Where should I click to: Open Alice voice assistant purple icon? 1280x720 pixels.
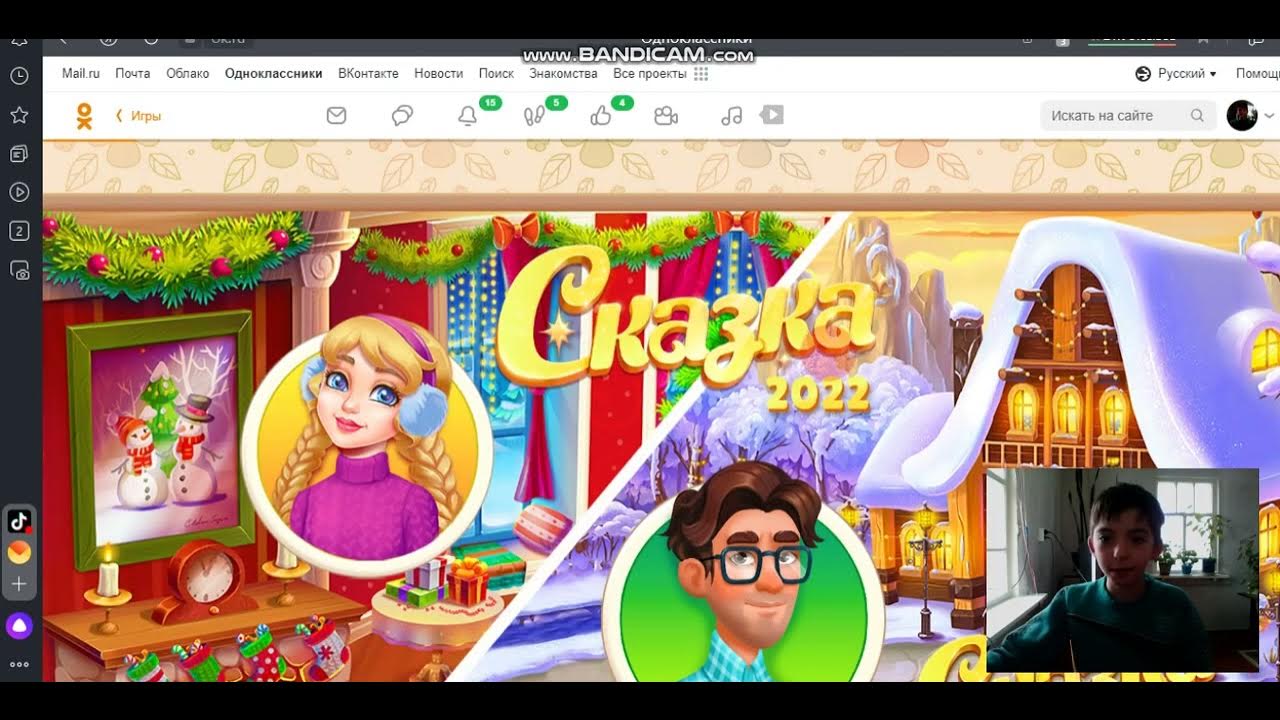pyautogui.click(x=19, y=627)
